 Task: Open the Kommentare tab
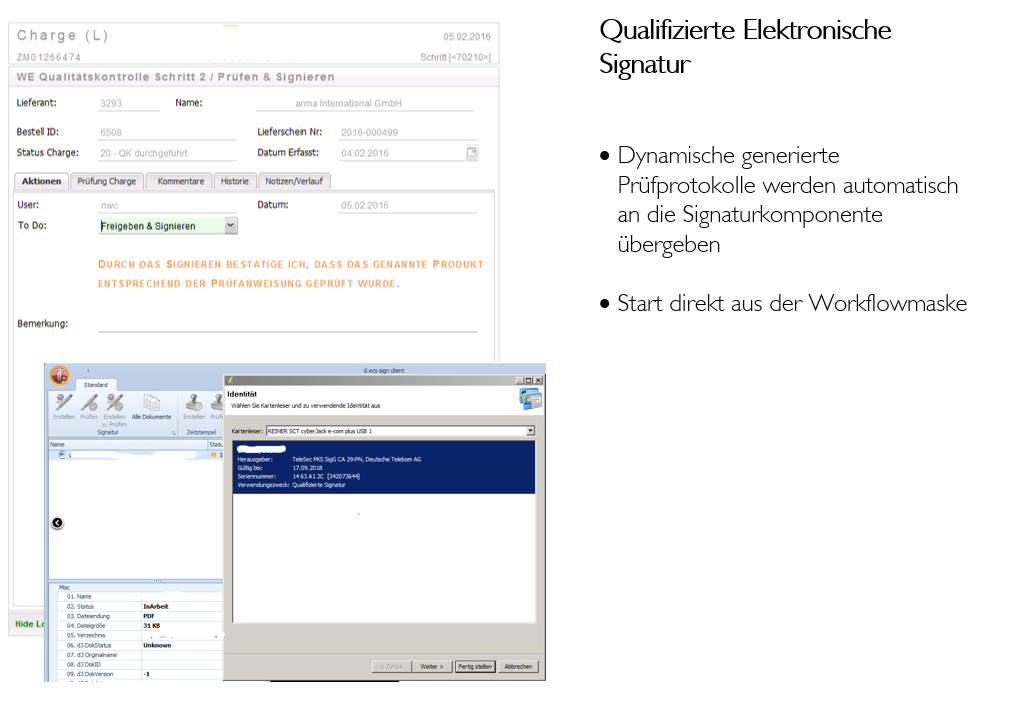coord(180,181)
